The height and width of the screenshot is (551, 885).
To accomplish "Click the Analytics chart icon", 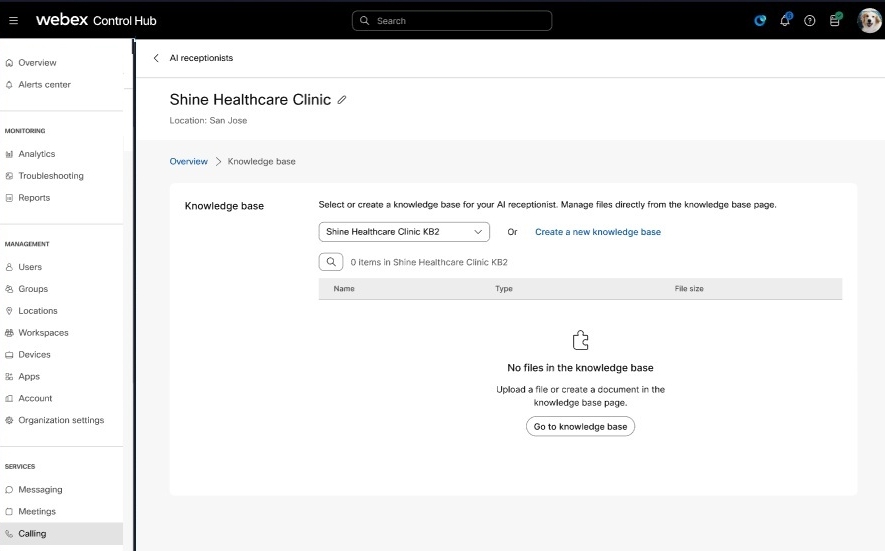I will pyautogui.click(x=9, y=154).
